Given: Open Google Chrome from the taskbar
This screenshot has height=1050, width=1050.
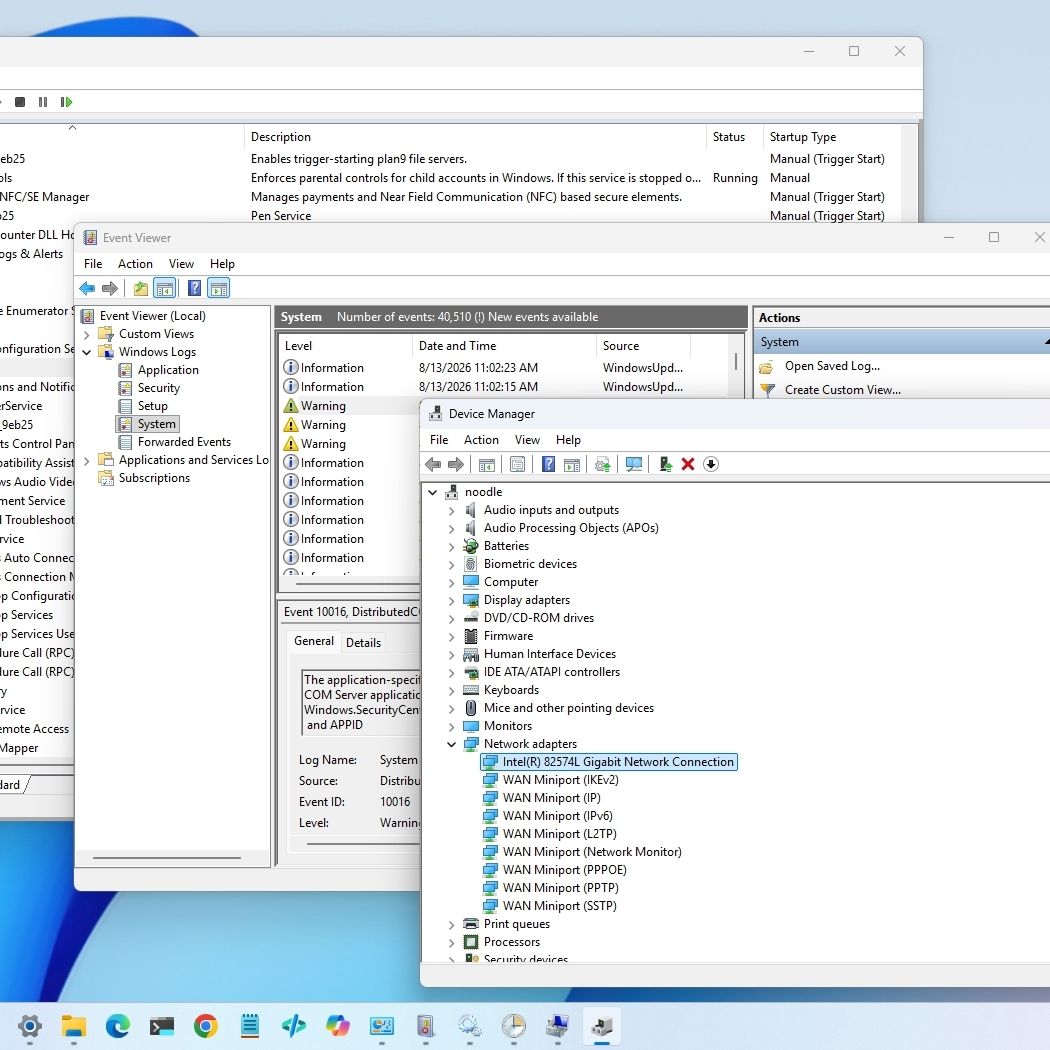Looking at the screenshot, I should (x=206, y=1025).
